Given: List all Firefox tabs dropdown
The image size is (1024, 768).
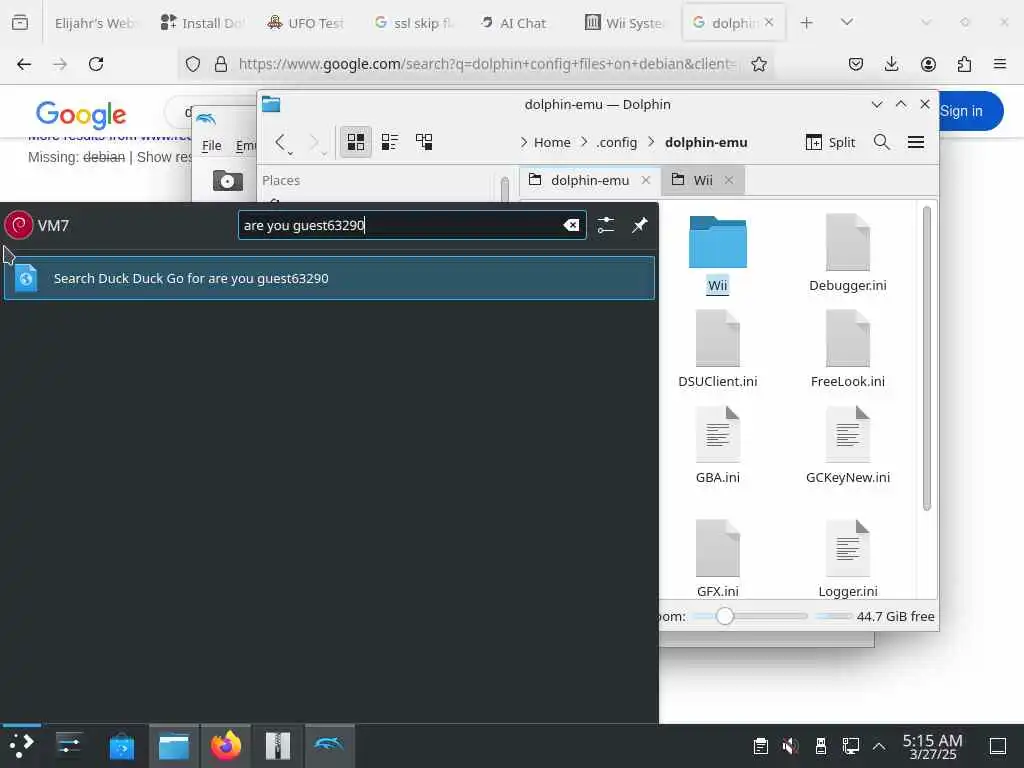Looking at the screenshot, I should tap(846, 23).
